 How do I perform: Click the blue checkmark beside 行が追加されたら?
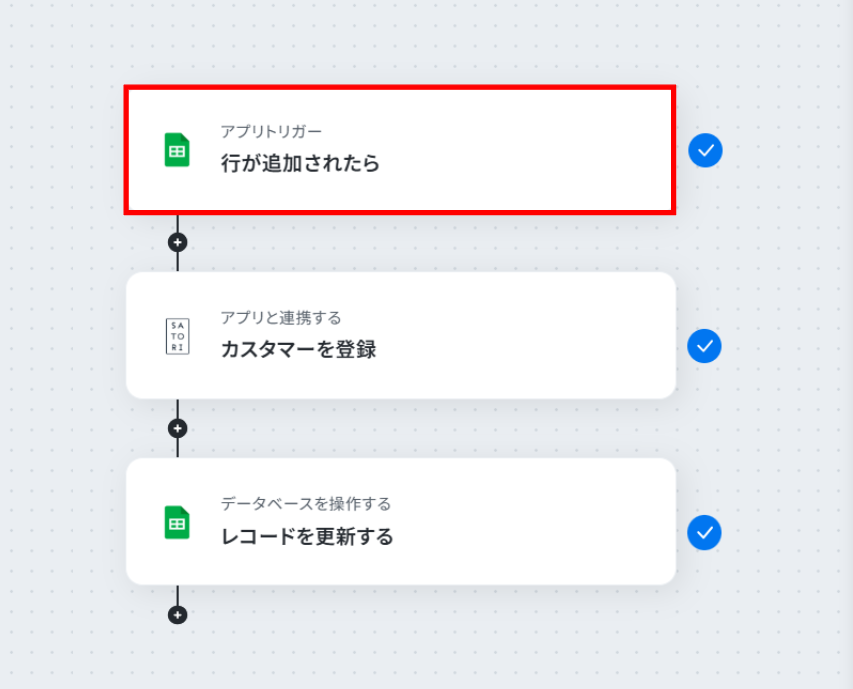[x=705, y=150]
